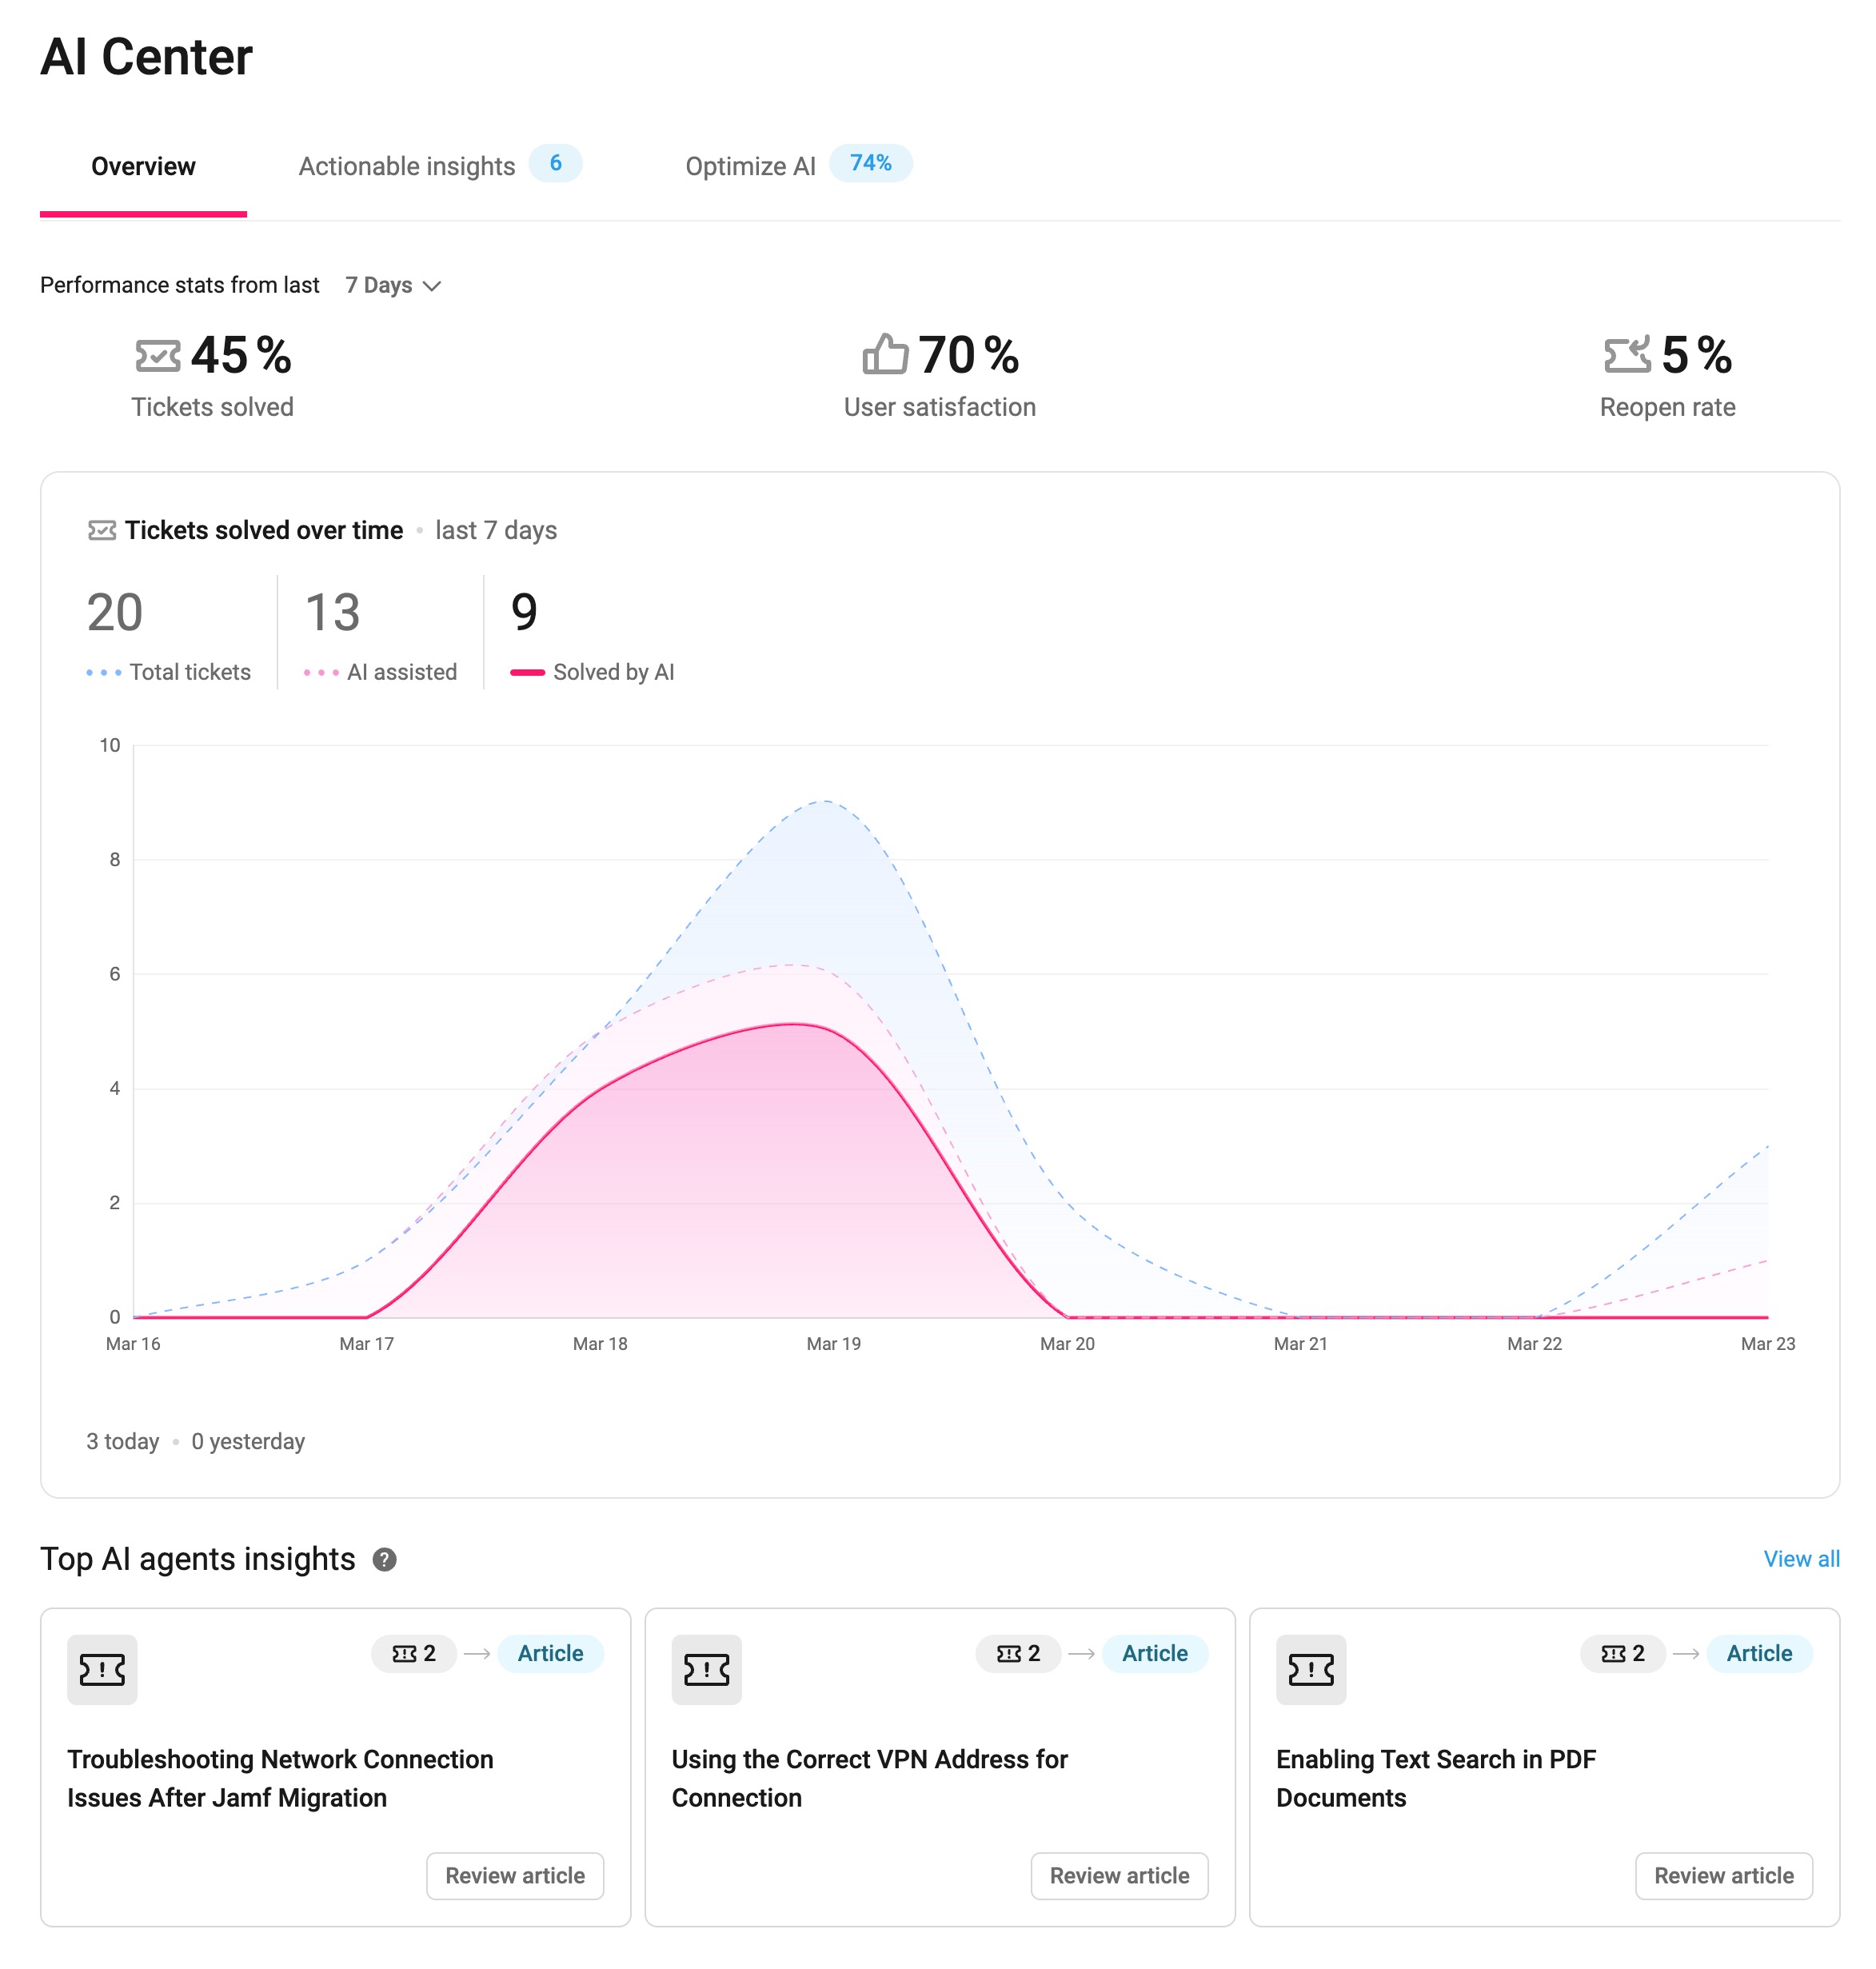Click the chevron next to 7 Days
The width and height of the screenshot is (1876, 1969).
(x=432, y=286)
